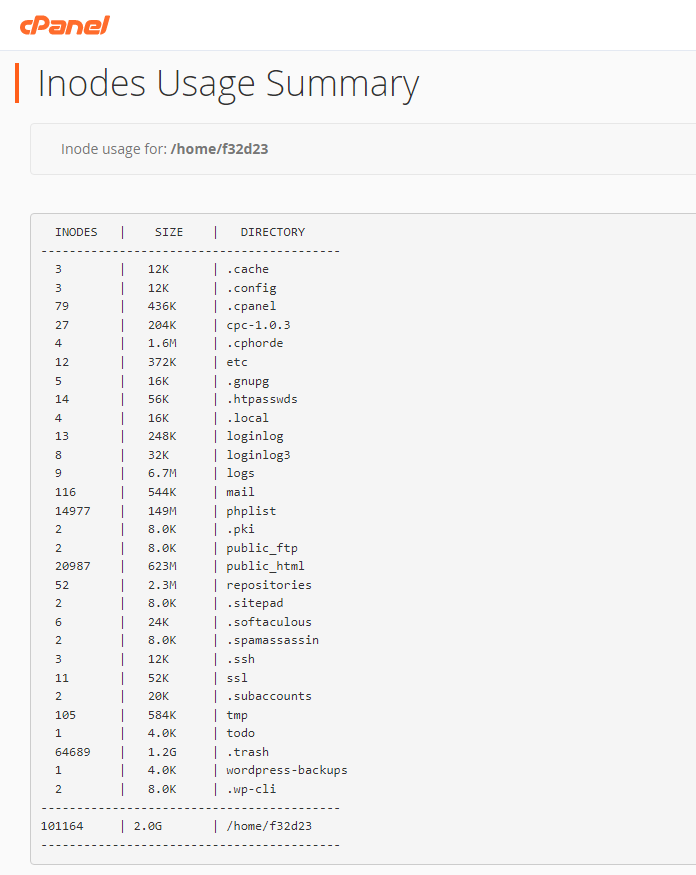The image size is (696, 875).
Task: Click the .trash directory entry
Action: tap(248, 752)
